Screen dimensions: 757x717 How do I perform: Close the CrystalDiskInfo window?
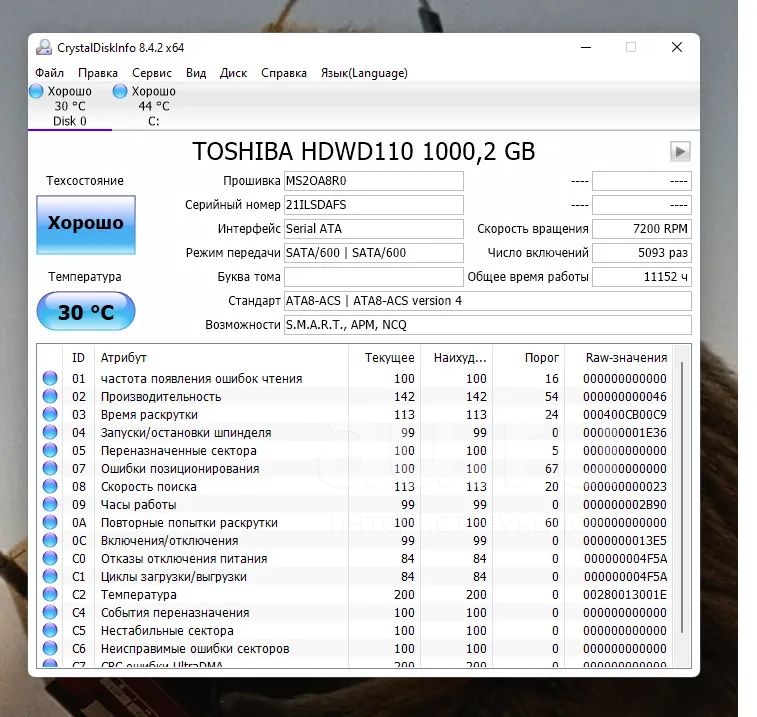coord(677,47)
